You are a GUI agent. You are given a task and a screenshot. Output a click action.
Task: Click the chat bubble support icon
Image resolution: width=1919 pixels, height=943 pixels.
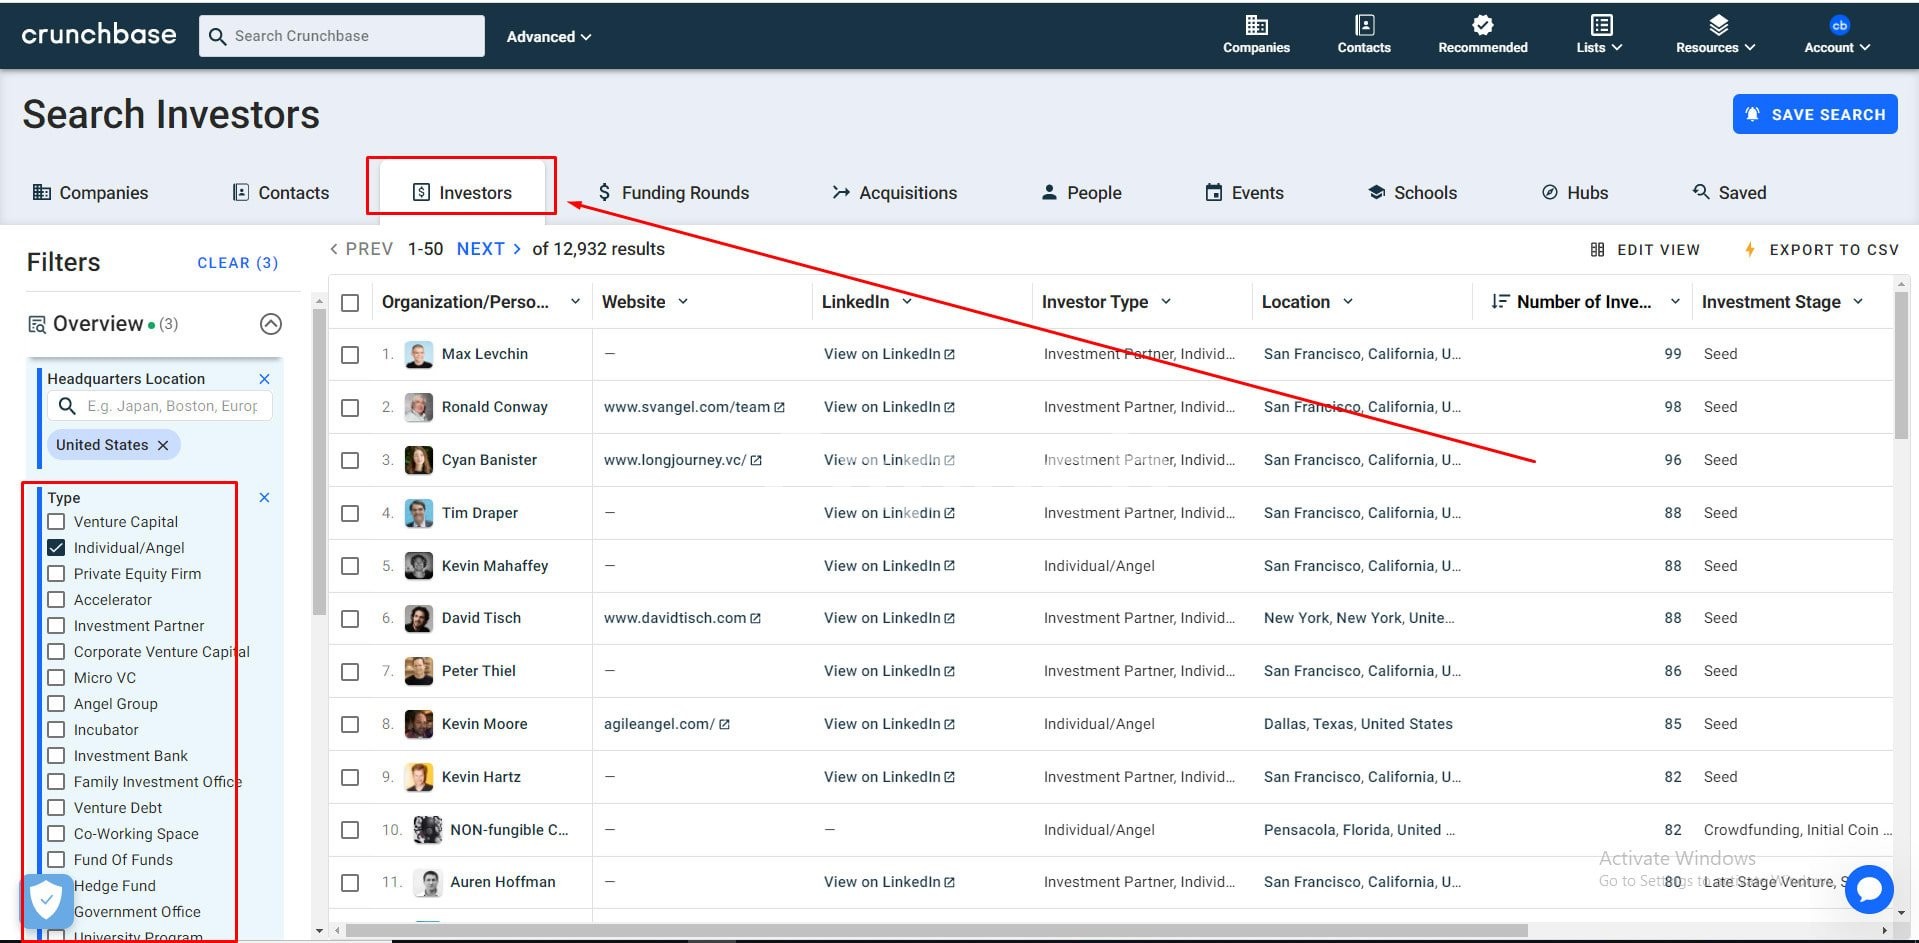coord(1868,888)
